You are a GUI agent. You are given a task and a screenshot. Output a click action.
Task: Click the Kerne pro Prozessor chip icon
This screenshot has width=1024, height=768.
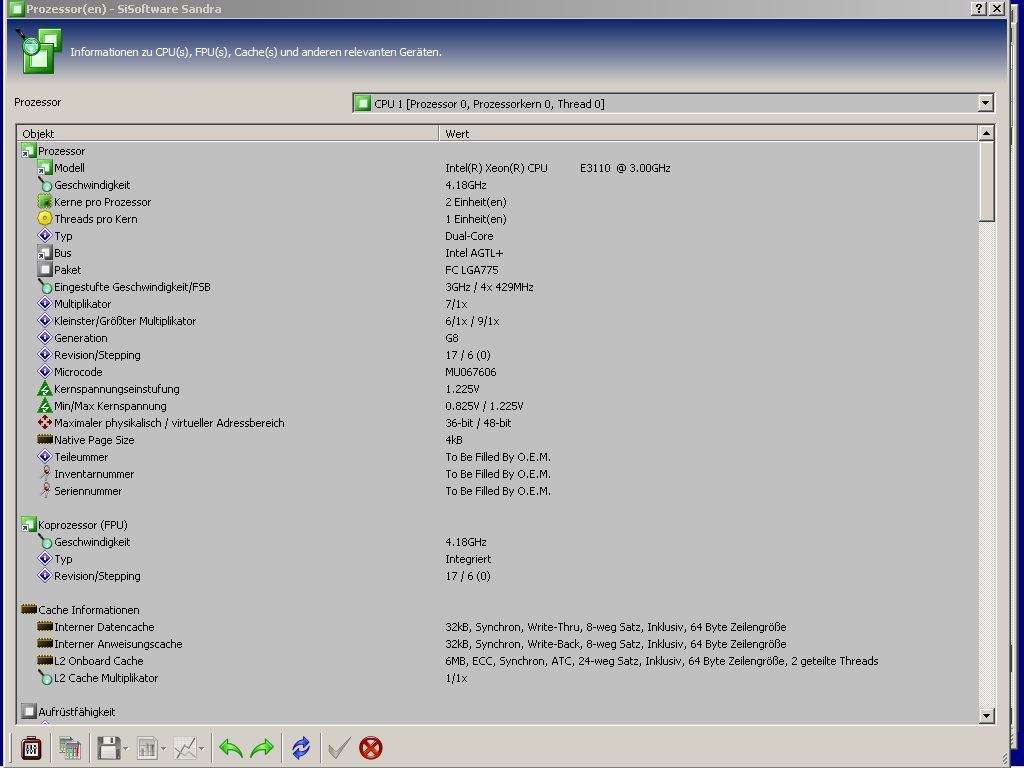[44, 202]
